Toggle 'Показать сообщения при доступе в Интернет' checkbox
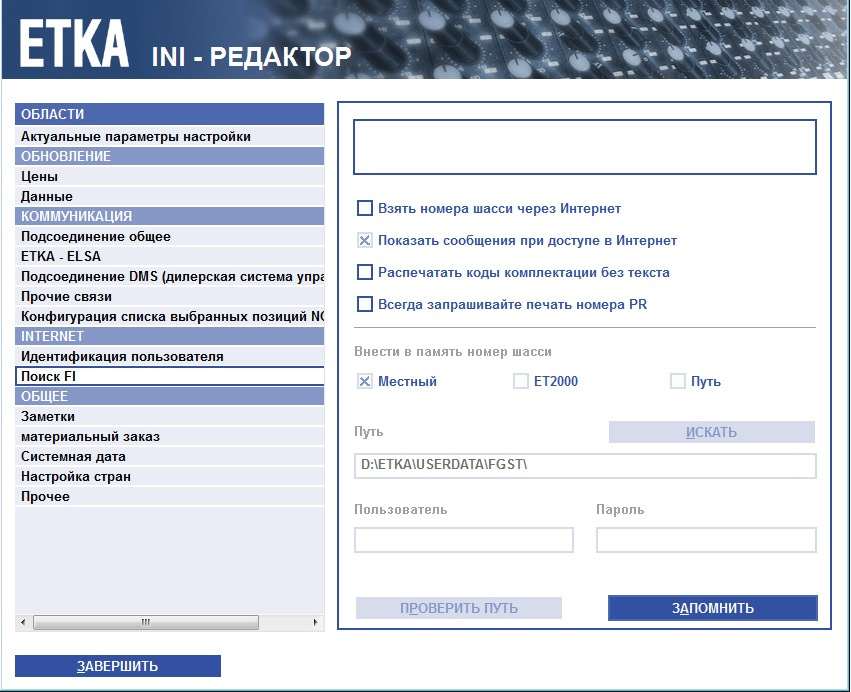Screen dimensions: 851x692 (x=365, y=240)
